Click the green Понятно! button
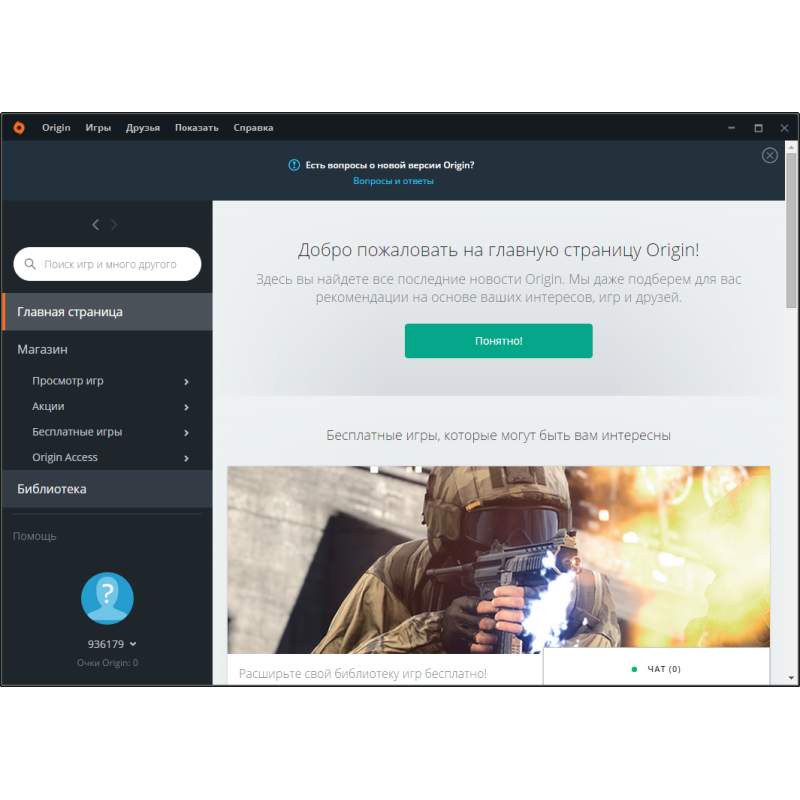Viewport: 800px width, 800px height. click(x=498, y=341)
